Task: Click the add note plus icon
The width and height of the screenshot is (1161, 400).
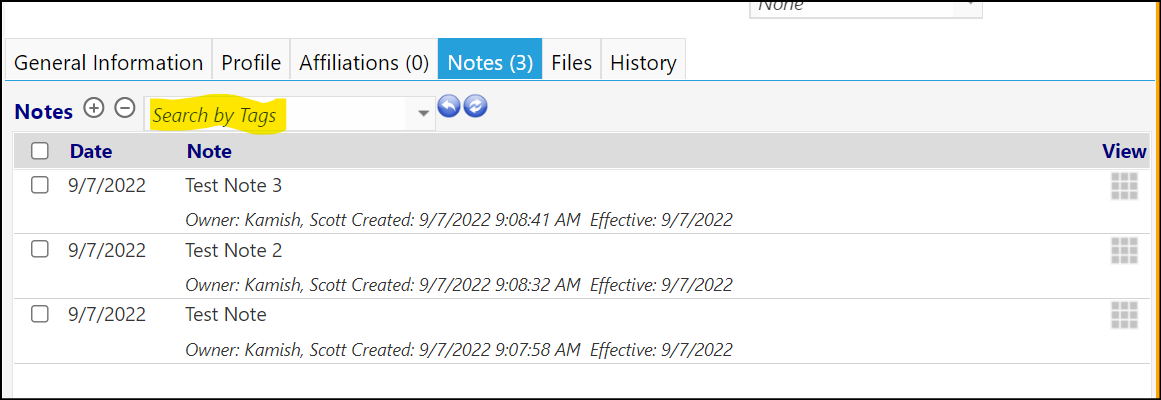Action: 93,108
